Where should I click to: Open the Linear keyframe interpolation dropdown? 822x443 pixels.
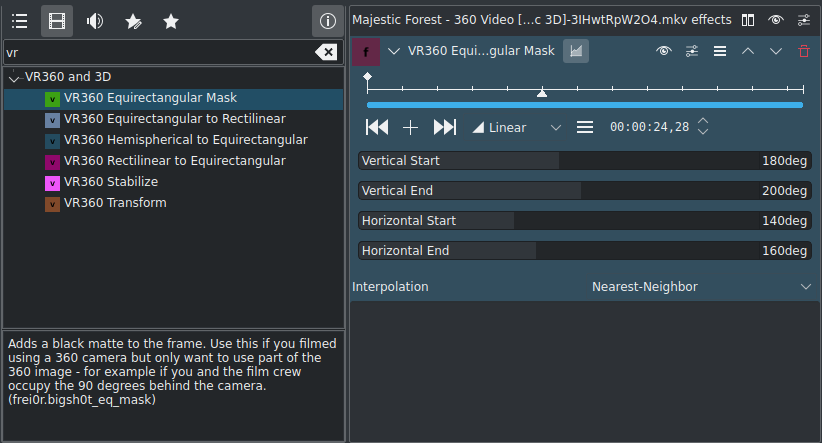coord(517,127)
